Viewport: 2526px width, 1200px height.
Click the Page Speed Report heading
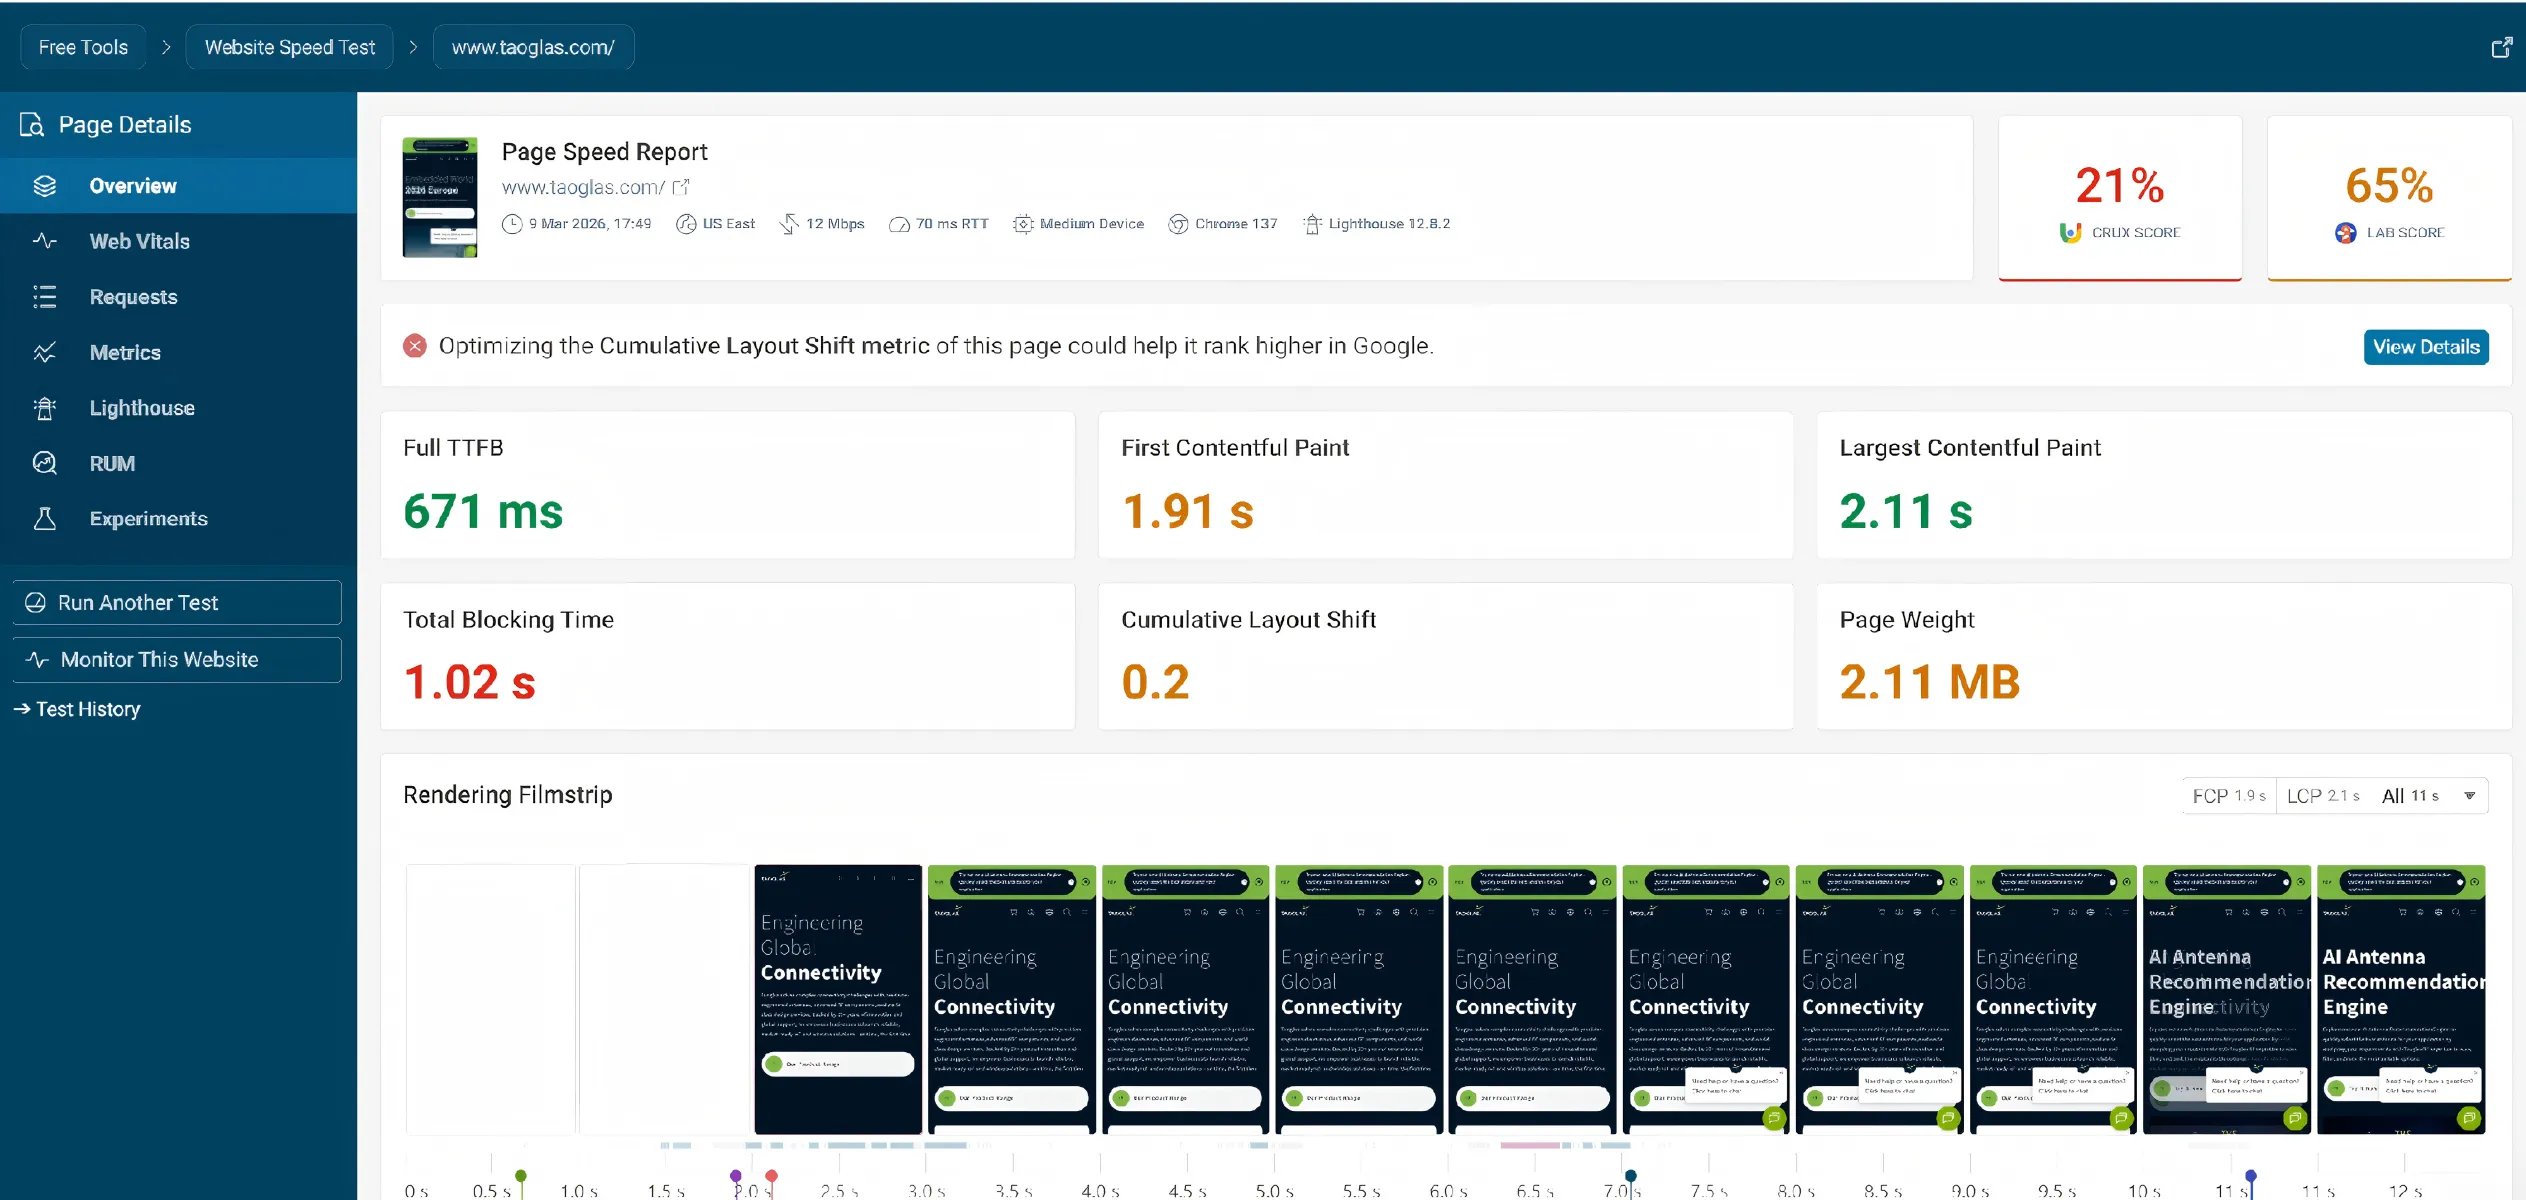pos(605,152)
